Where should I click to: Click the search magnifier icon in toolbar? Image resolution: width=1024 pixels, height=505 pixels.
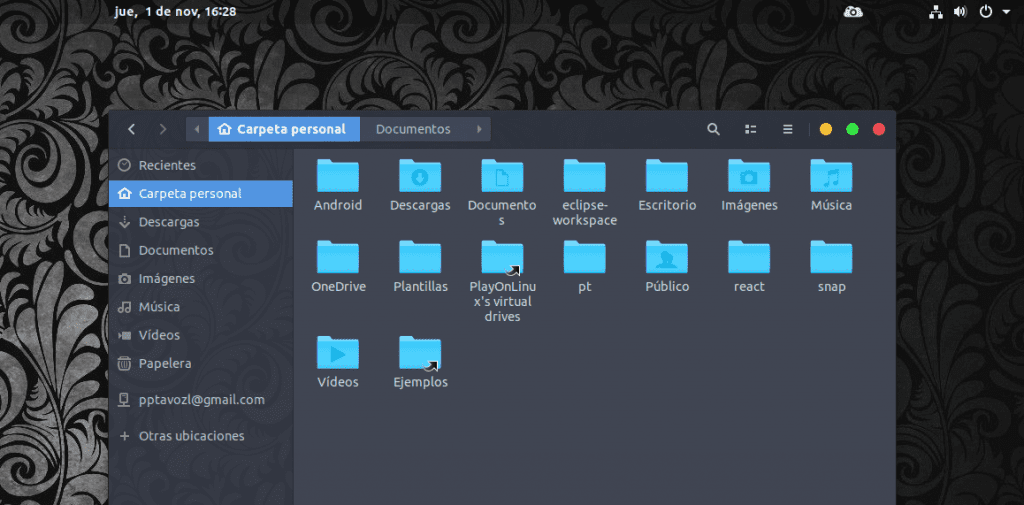[x=713, y=129]
